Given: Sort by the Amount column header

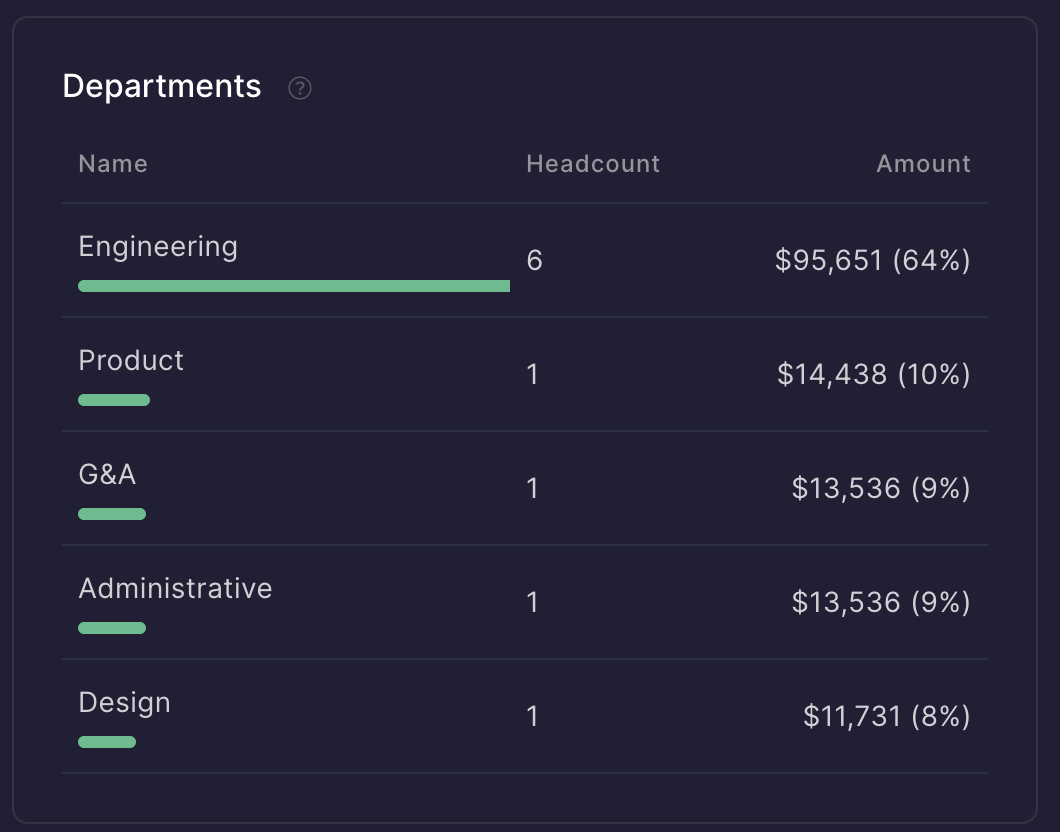Looking at the screenshot, I should pos(923,164).
